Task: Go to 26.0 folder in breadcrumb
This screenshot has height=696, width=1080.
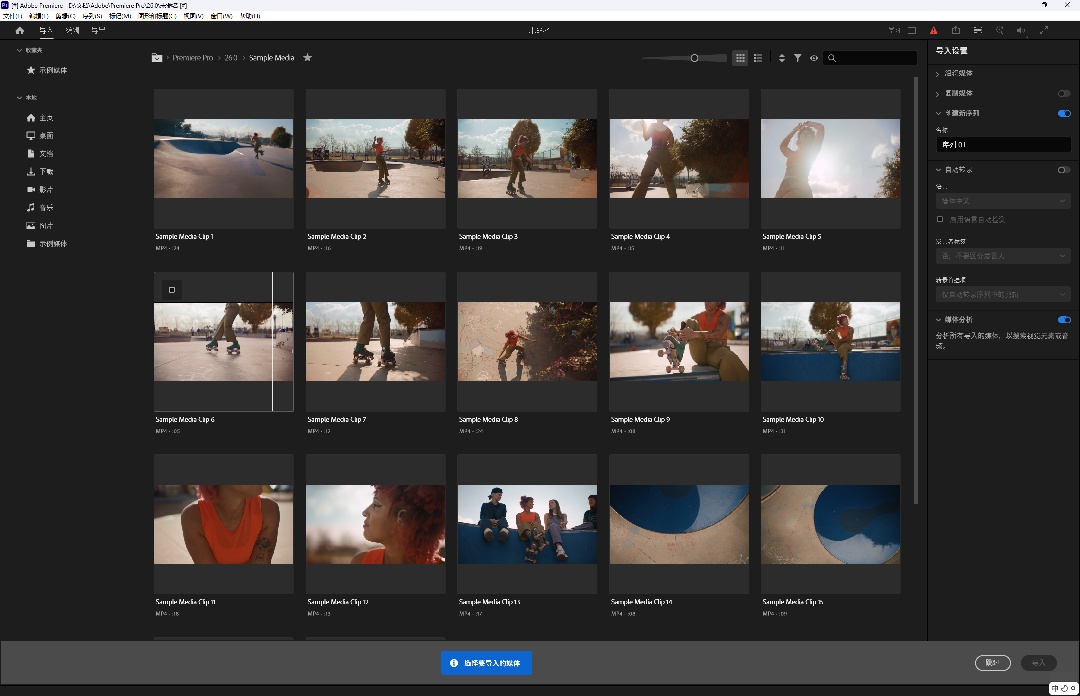Action: (x=231, y=58)
